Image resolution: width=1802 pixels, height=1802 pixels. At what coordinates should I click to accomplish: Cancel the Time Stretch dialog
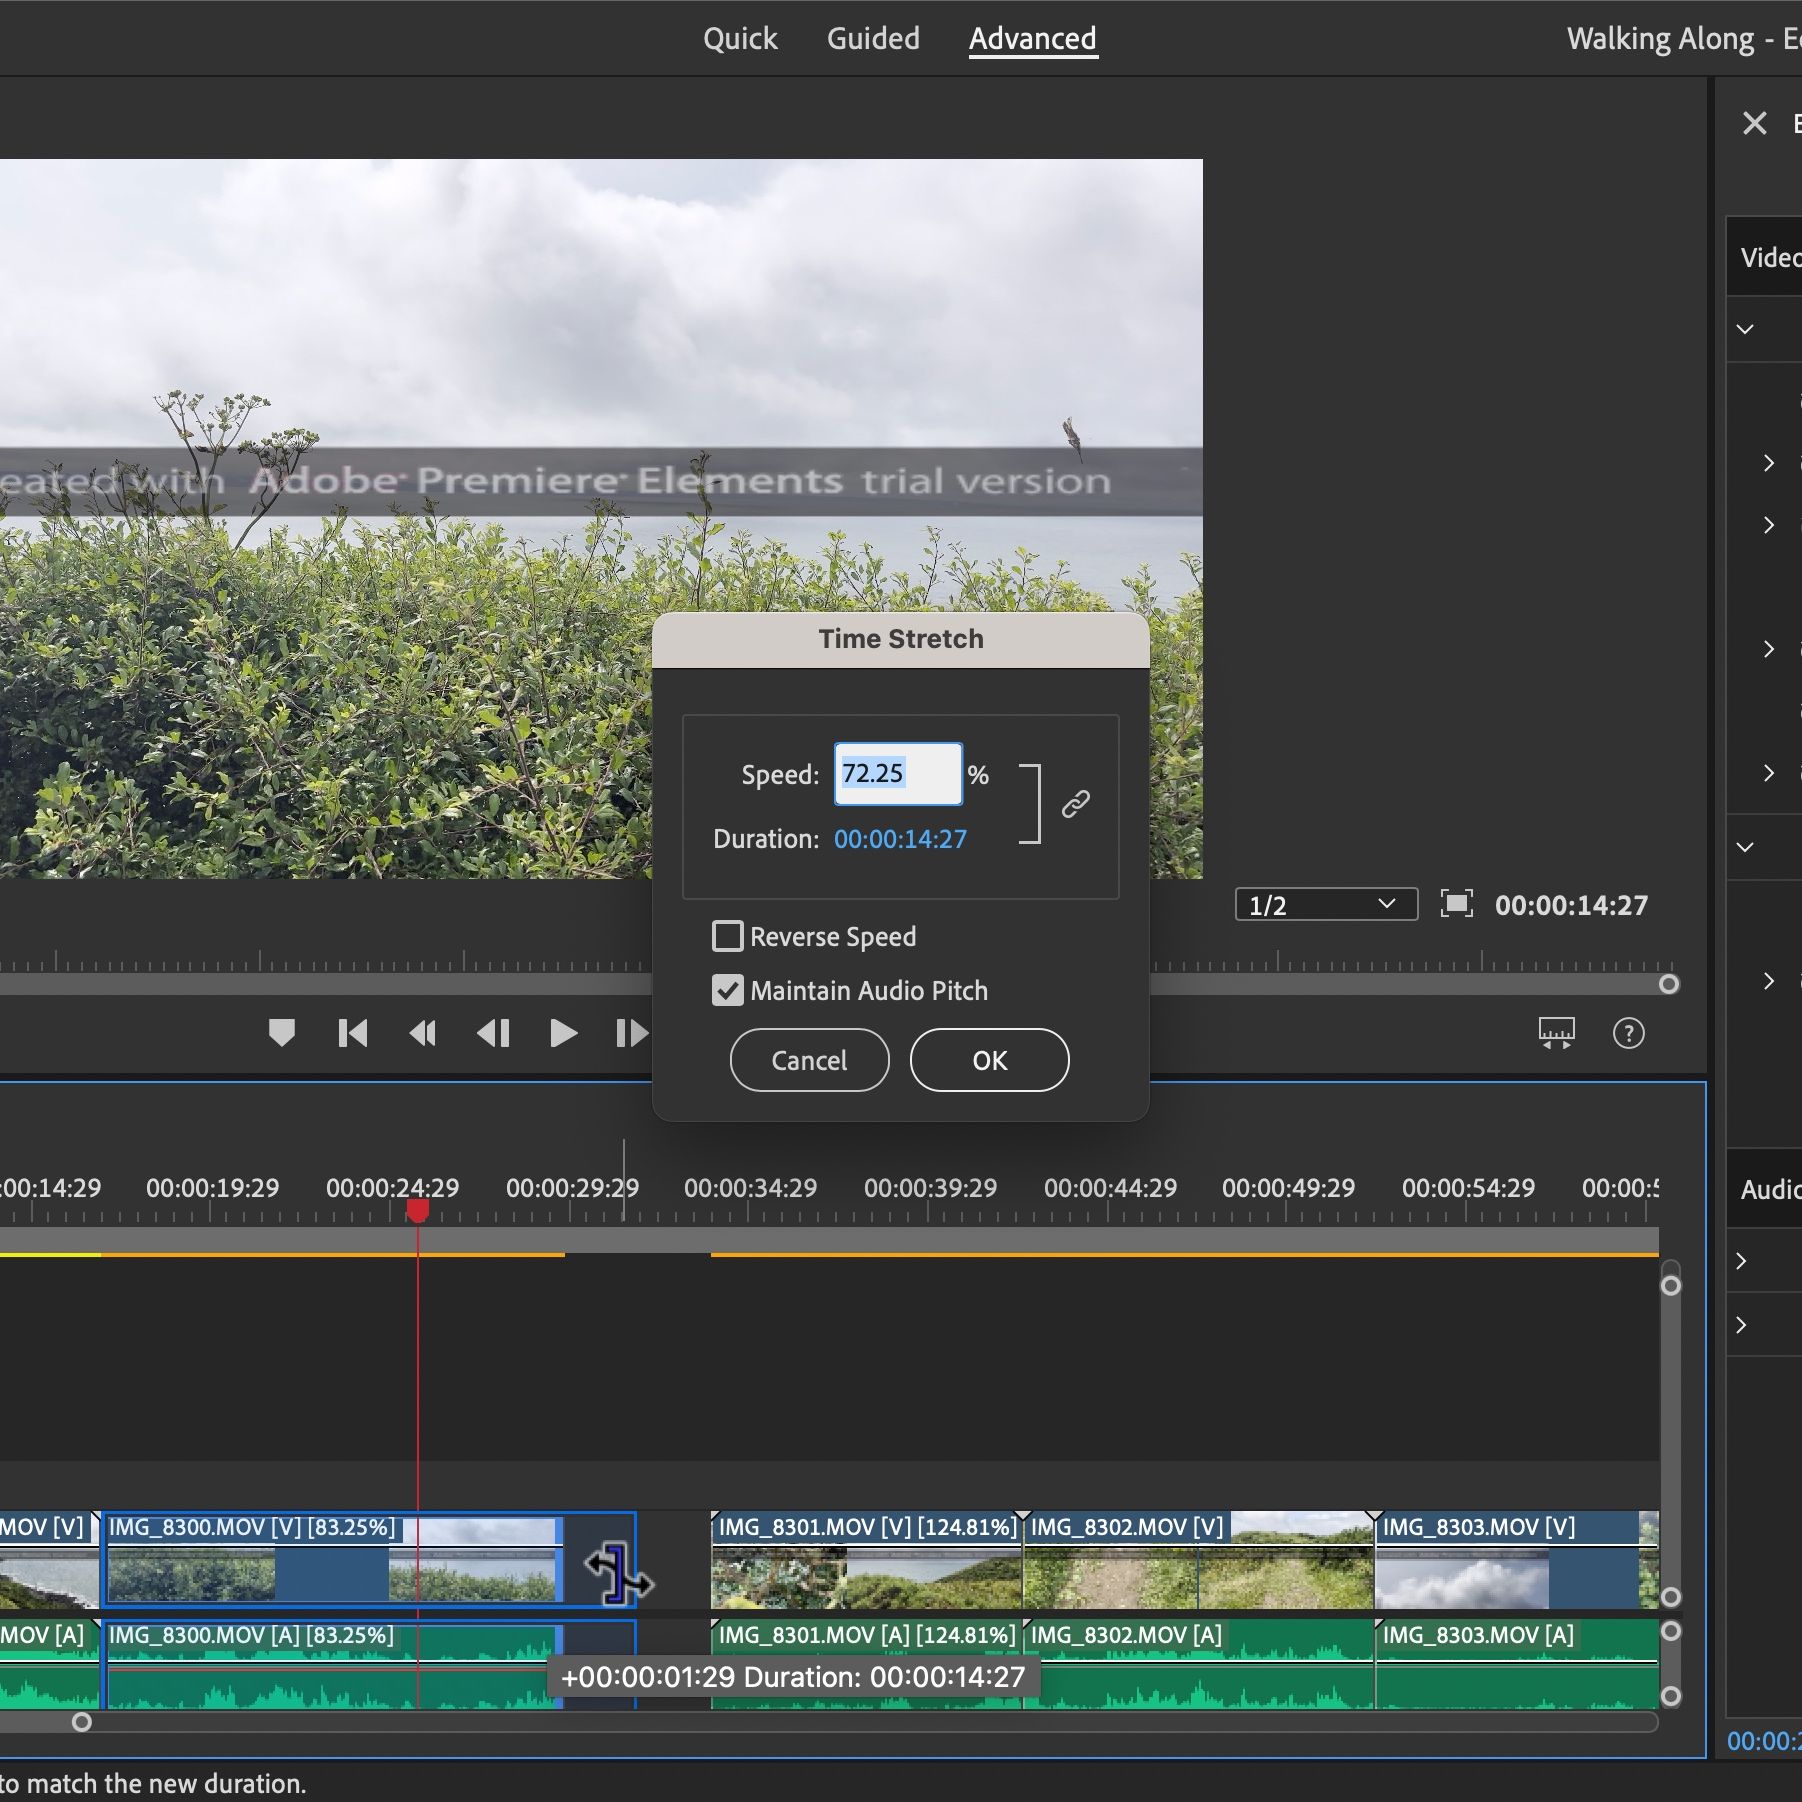[809, 1060]
